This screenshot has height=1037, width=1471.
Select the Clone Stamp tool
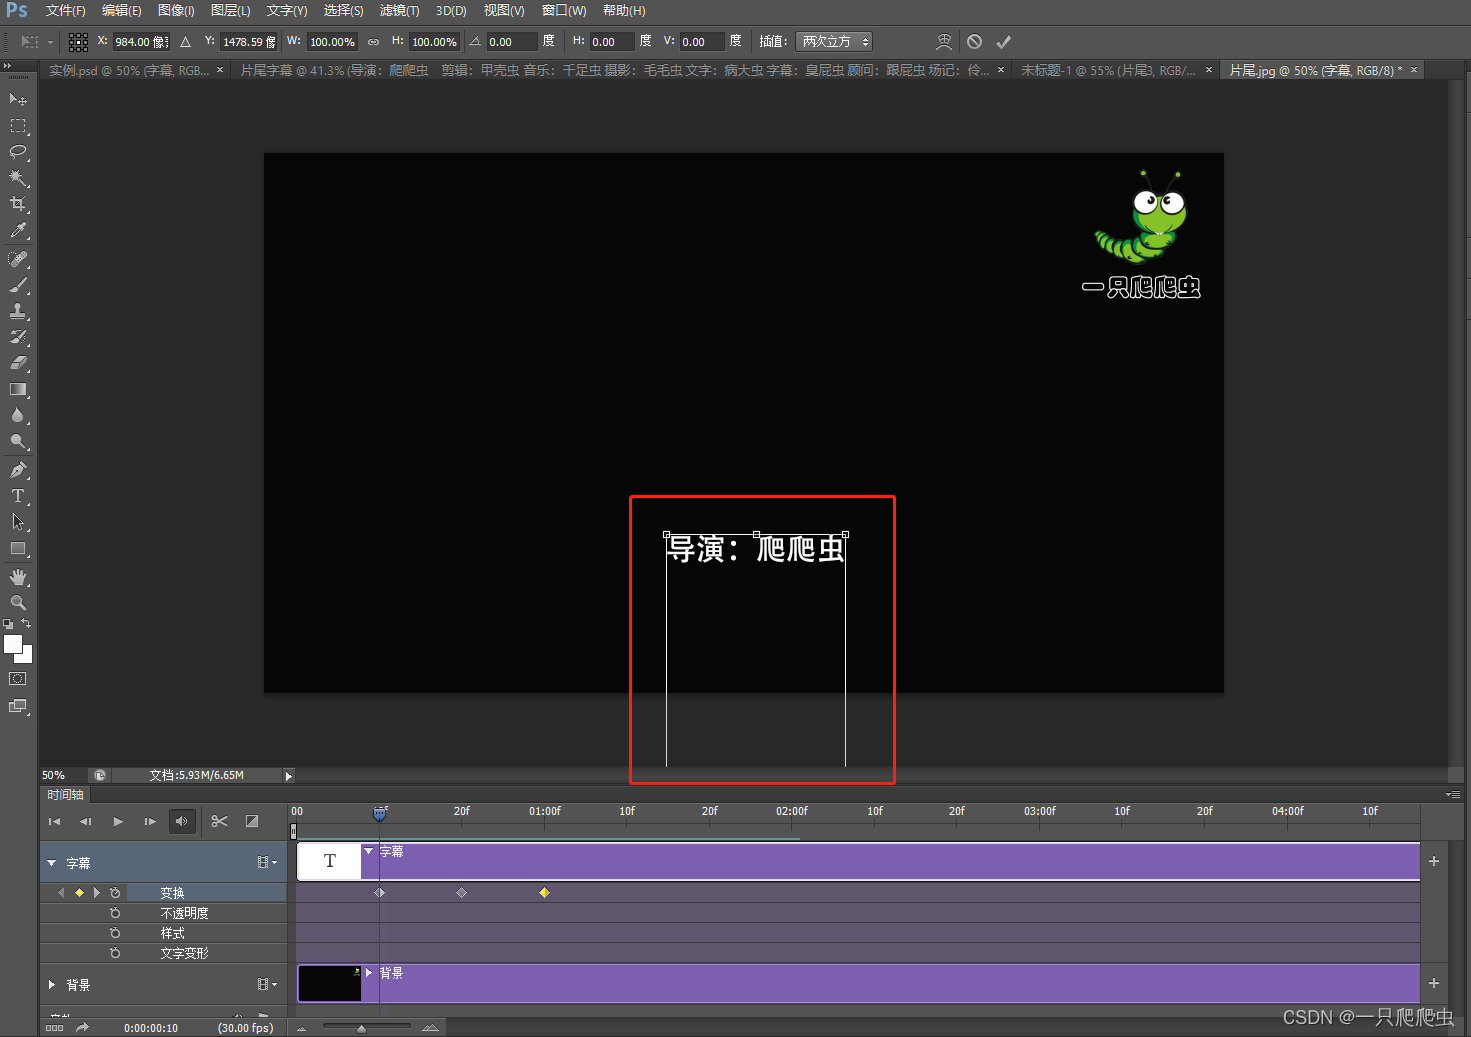tap(18, 311)
